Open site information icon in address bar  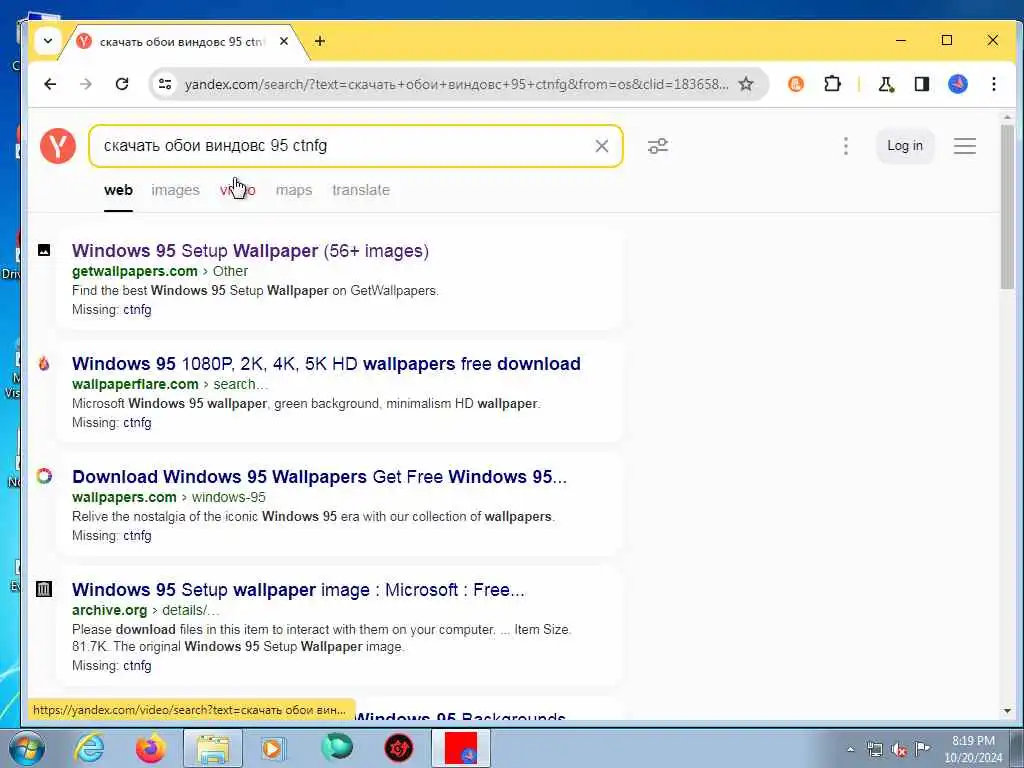tap(165, 84)
